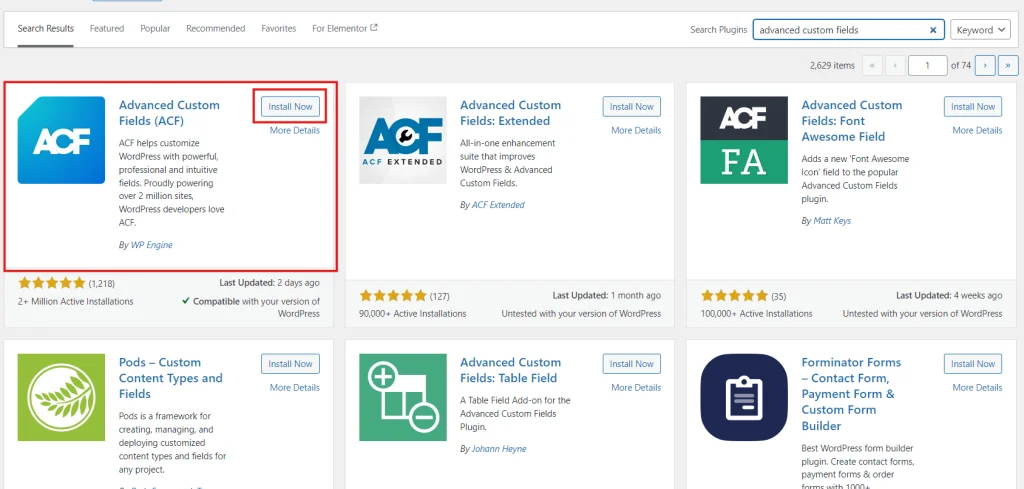Click the "2,629 items" count text
The width and height of the screenshot is (1024, 489).
click(x=832, y=65)
